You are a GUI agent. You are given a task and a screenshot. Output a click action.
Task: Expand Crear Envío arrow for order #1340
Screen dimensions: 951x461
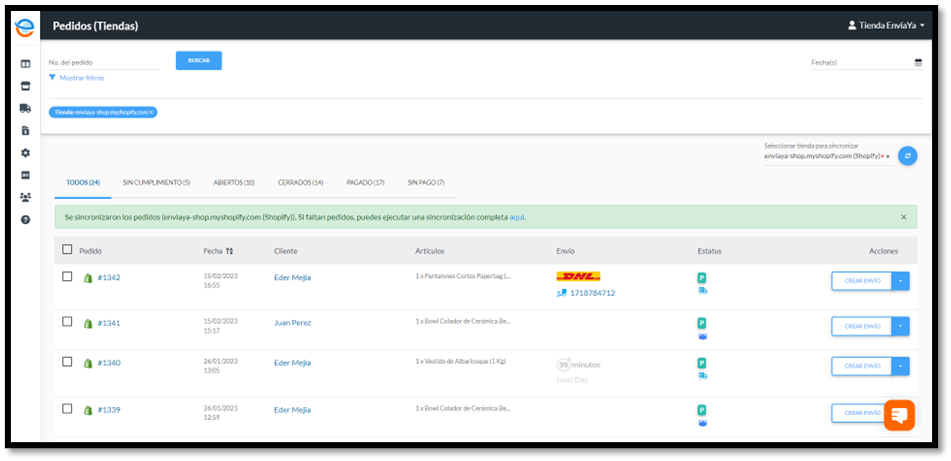point(901,366)
